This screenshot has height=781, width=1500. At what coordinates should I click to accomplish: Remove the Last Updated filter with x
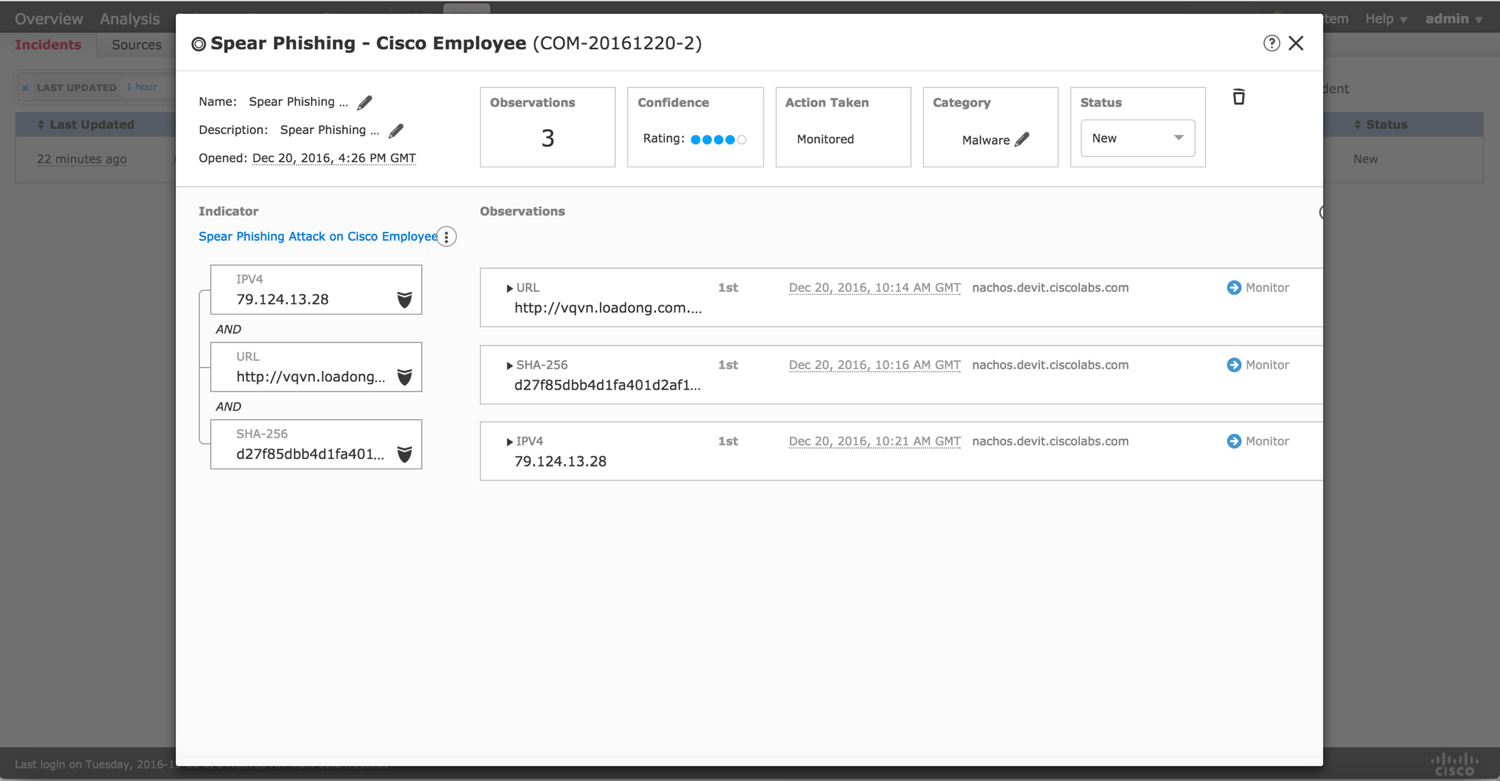click(25, 88)
